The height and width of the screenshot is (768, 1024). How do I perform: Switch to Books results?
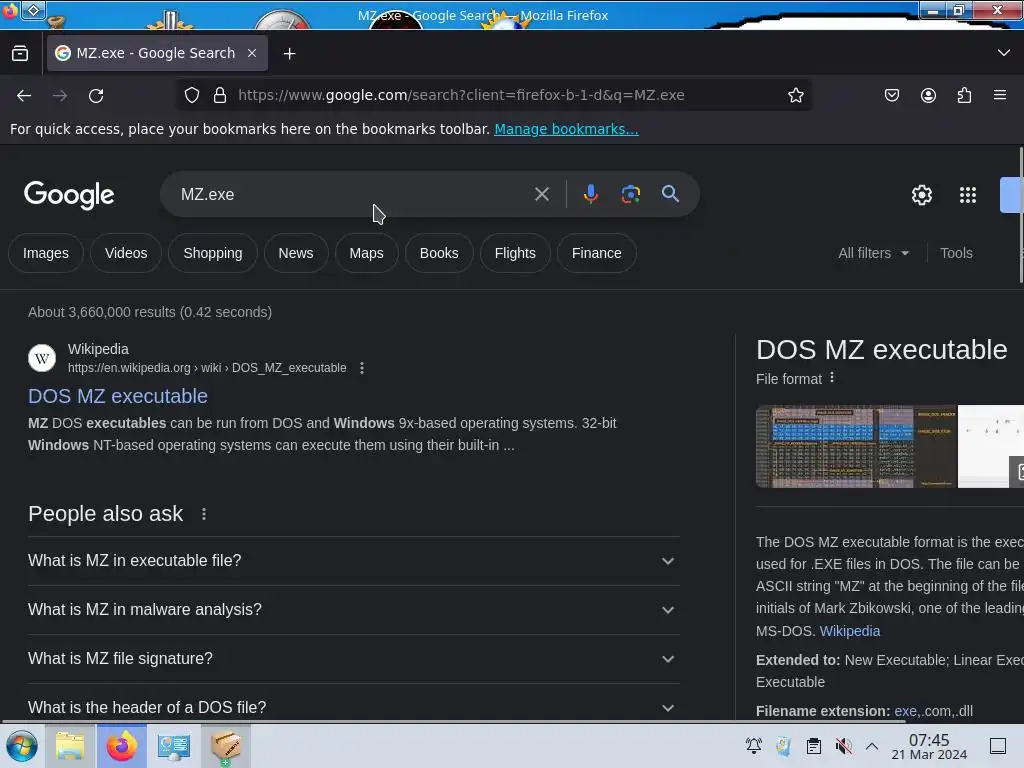[x=439, y=253]
